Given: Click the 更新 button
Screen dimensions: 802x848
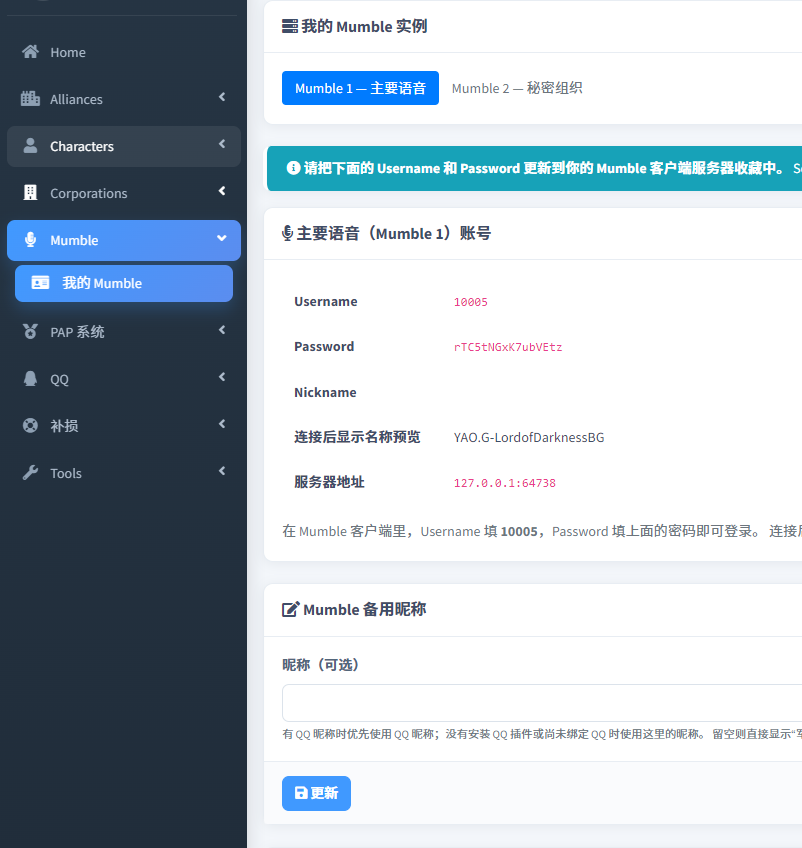Looking at the screenshot, I should click(x=316, y=793).
